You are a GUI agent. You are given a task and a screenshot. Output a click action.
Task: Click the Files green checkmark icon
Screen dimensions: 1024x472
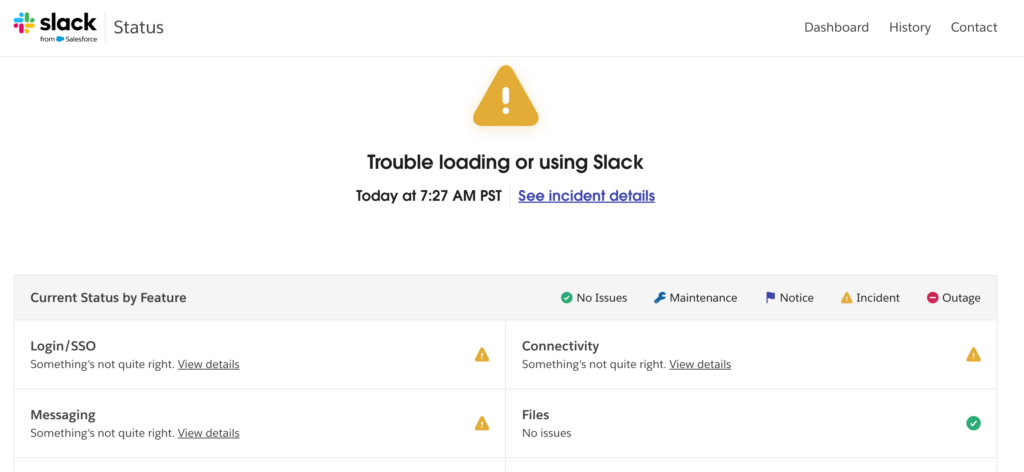[973, 423]
